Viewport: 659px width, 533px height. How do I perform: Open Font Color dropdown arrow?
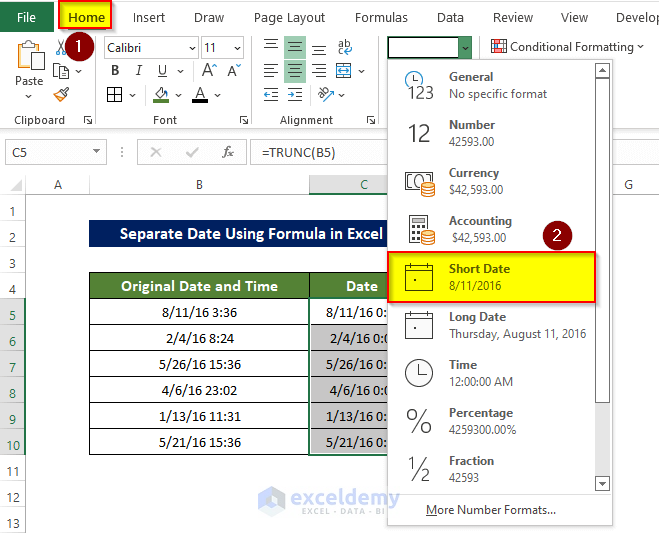(x=217, y=95)
